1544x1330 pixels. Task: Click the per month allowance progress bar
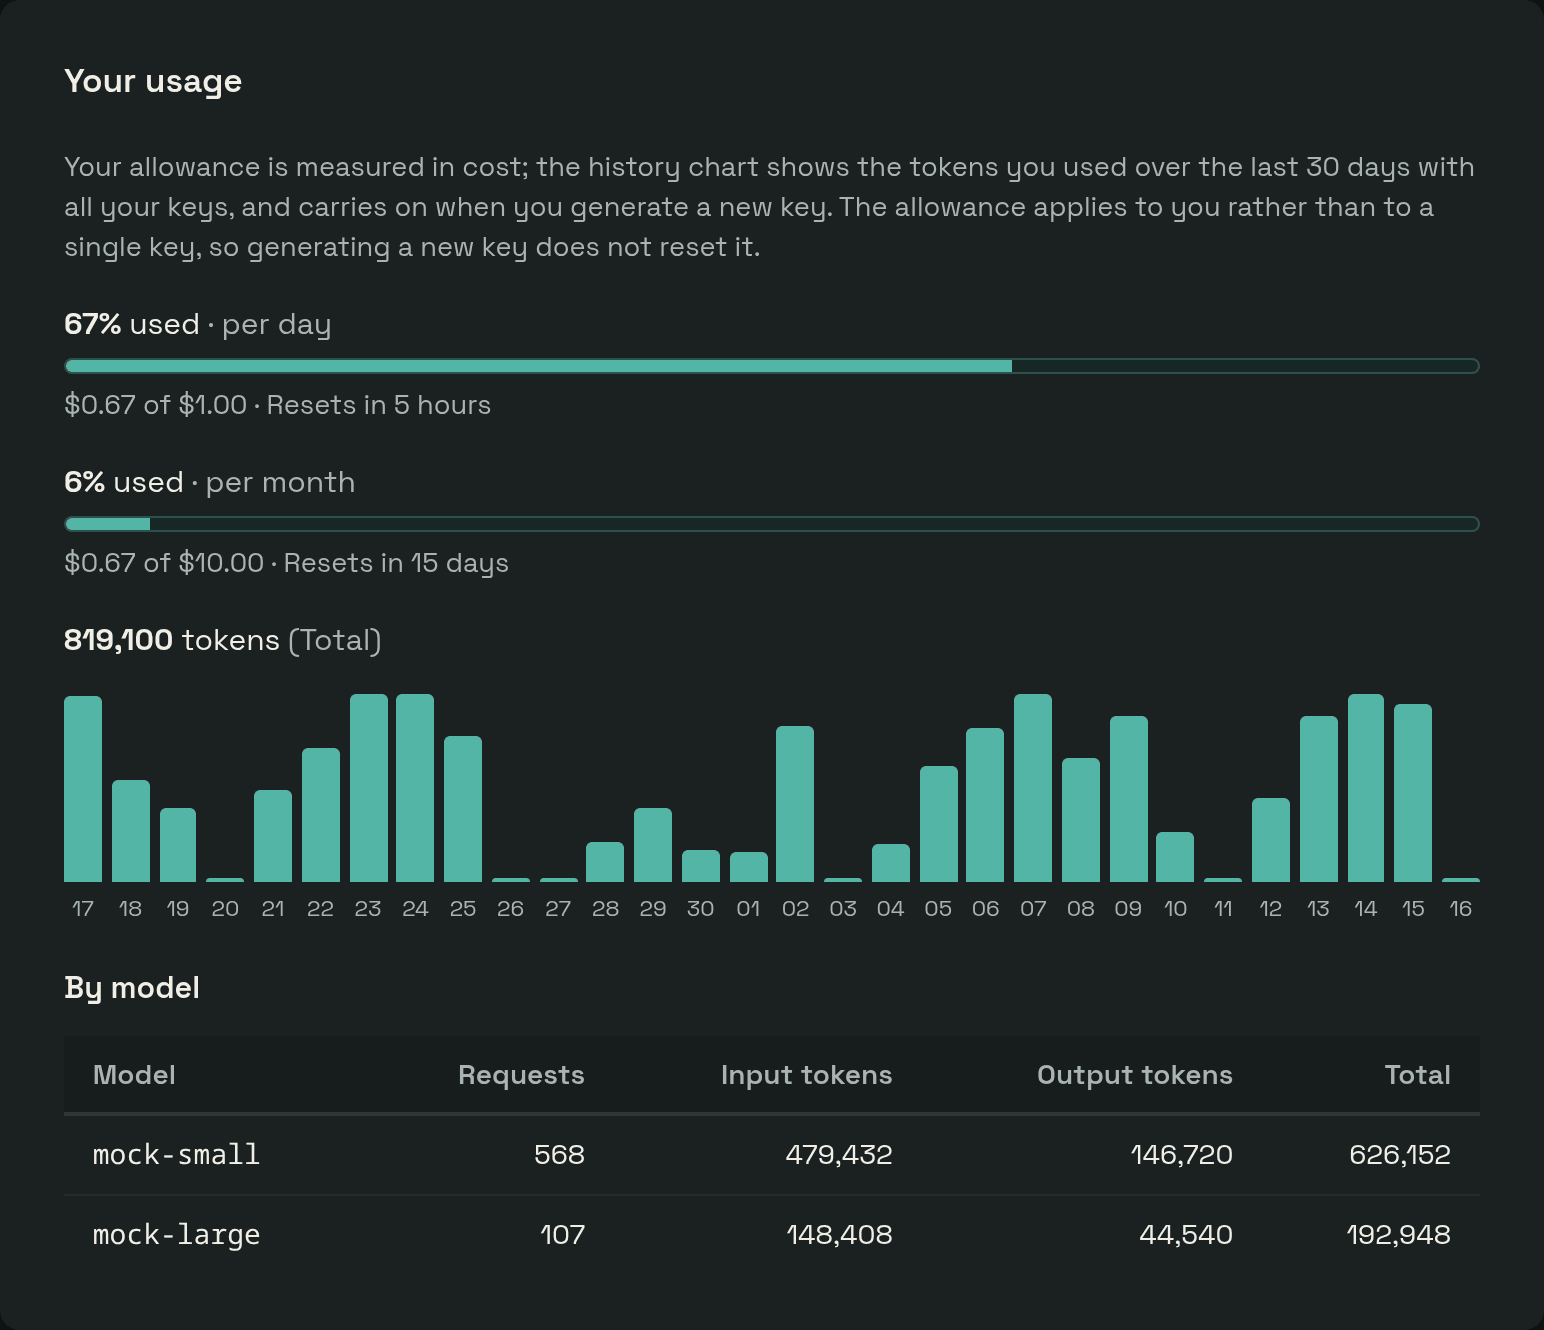[772, 524]
